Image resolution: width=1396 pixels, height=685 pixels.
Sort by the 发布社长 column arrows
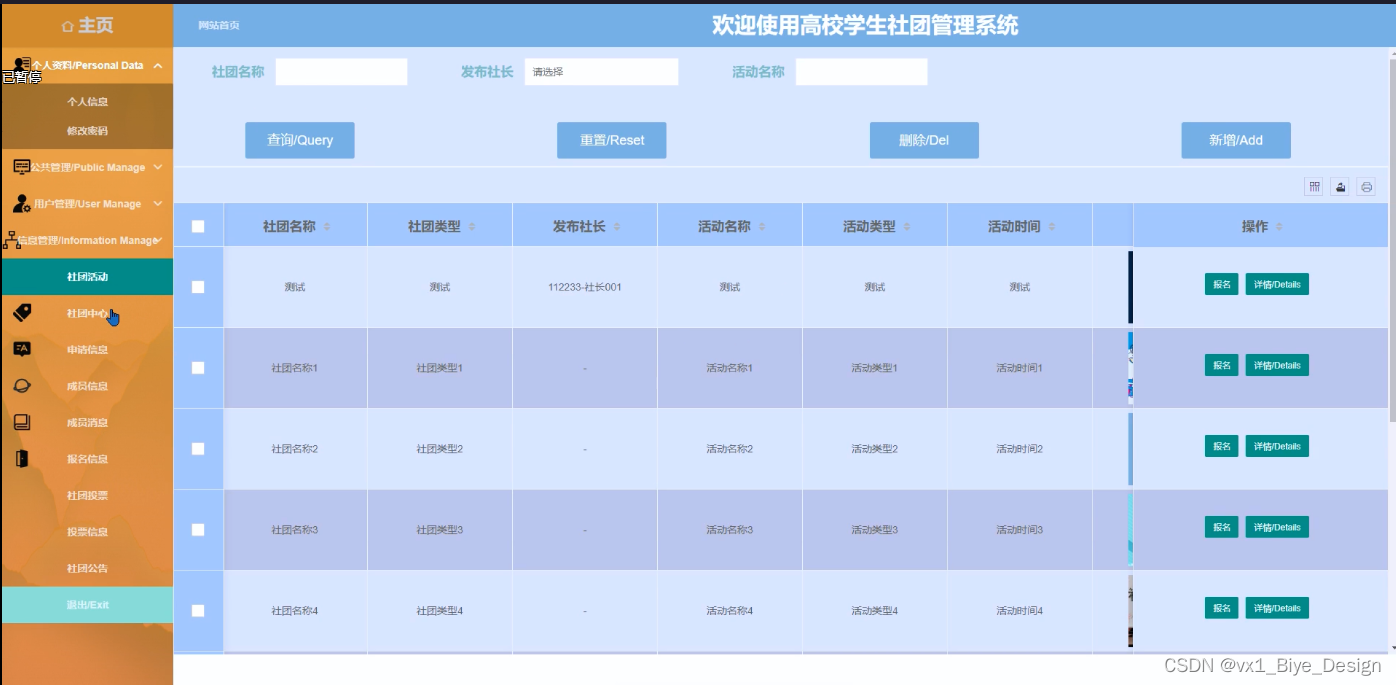617,227
